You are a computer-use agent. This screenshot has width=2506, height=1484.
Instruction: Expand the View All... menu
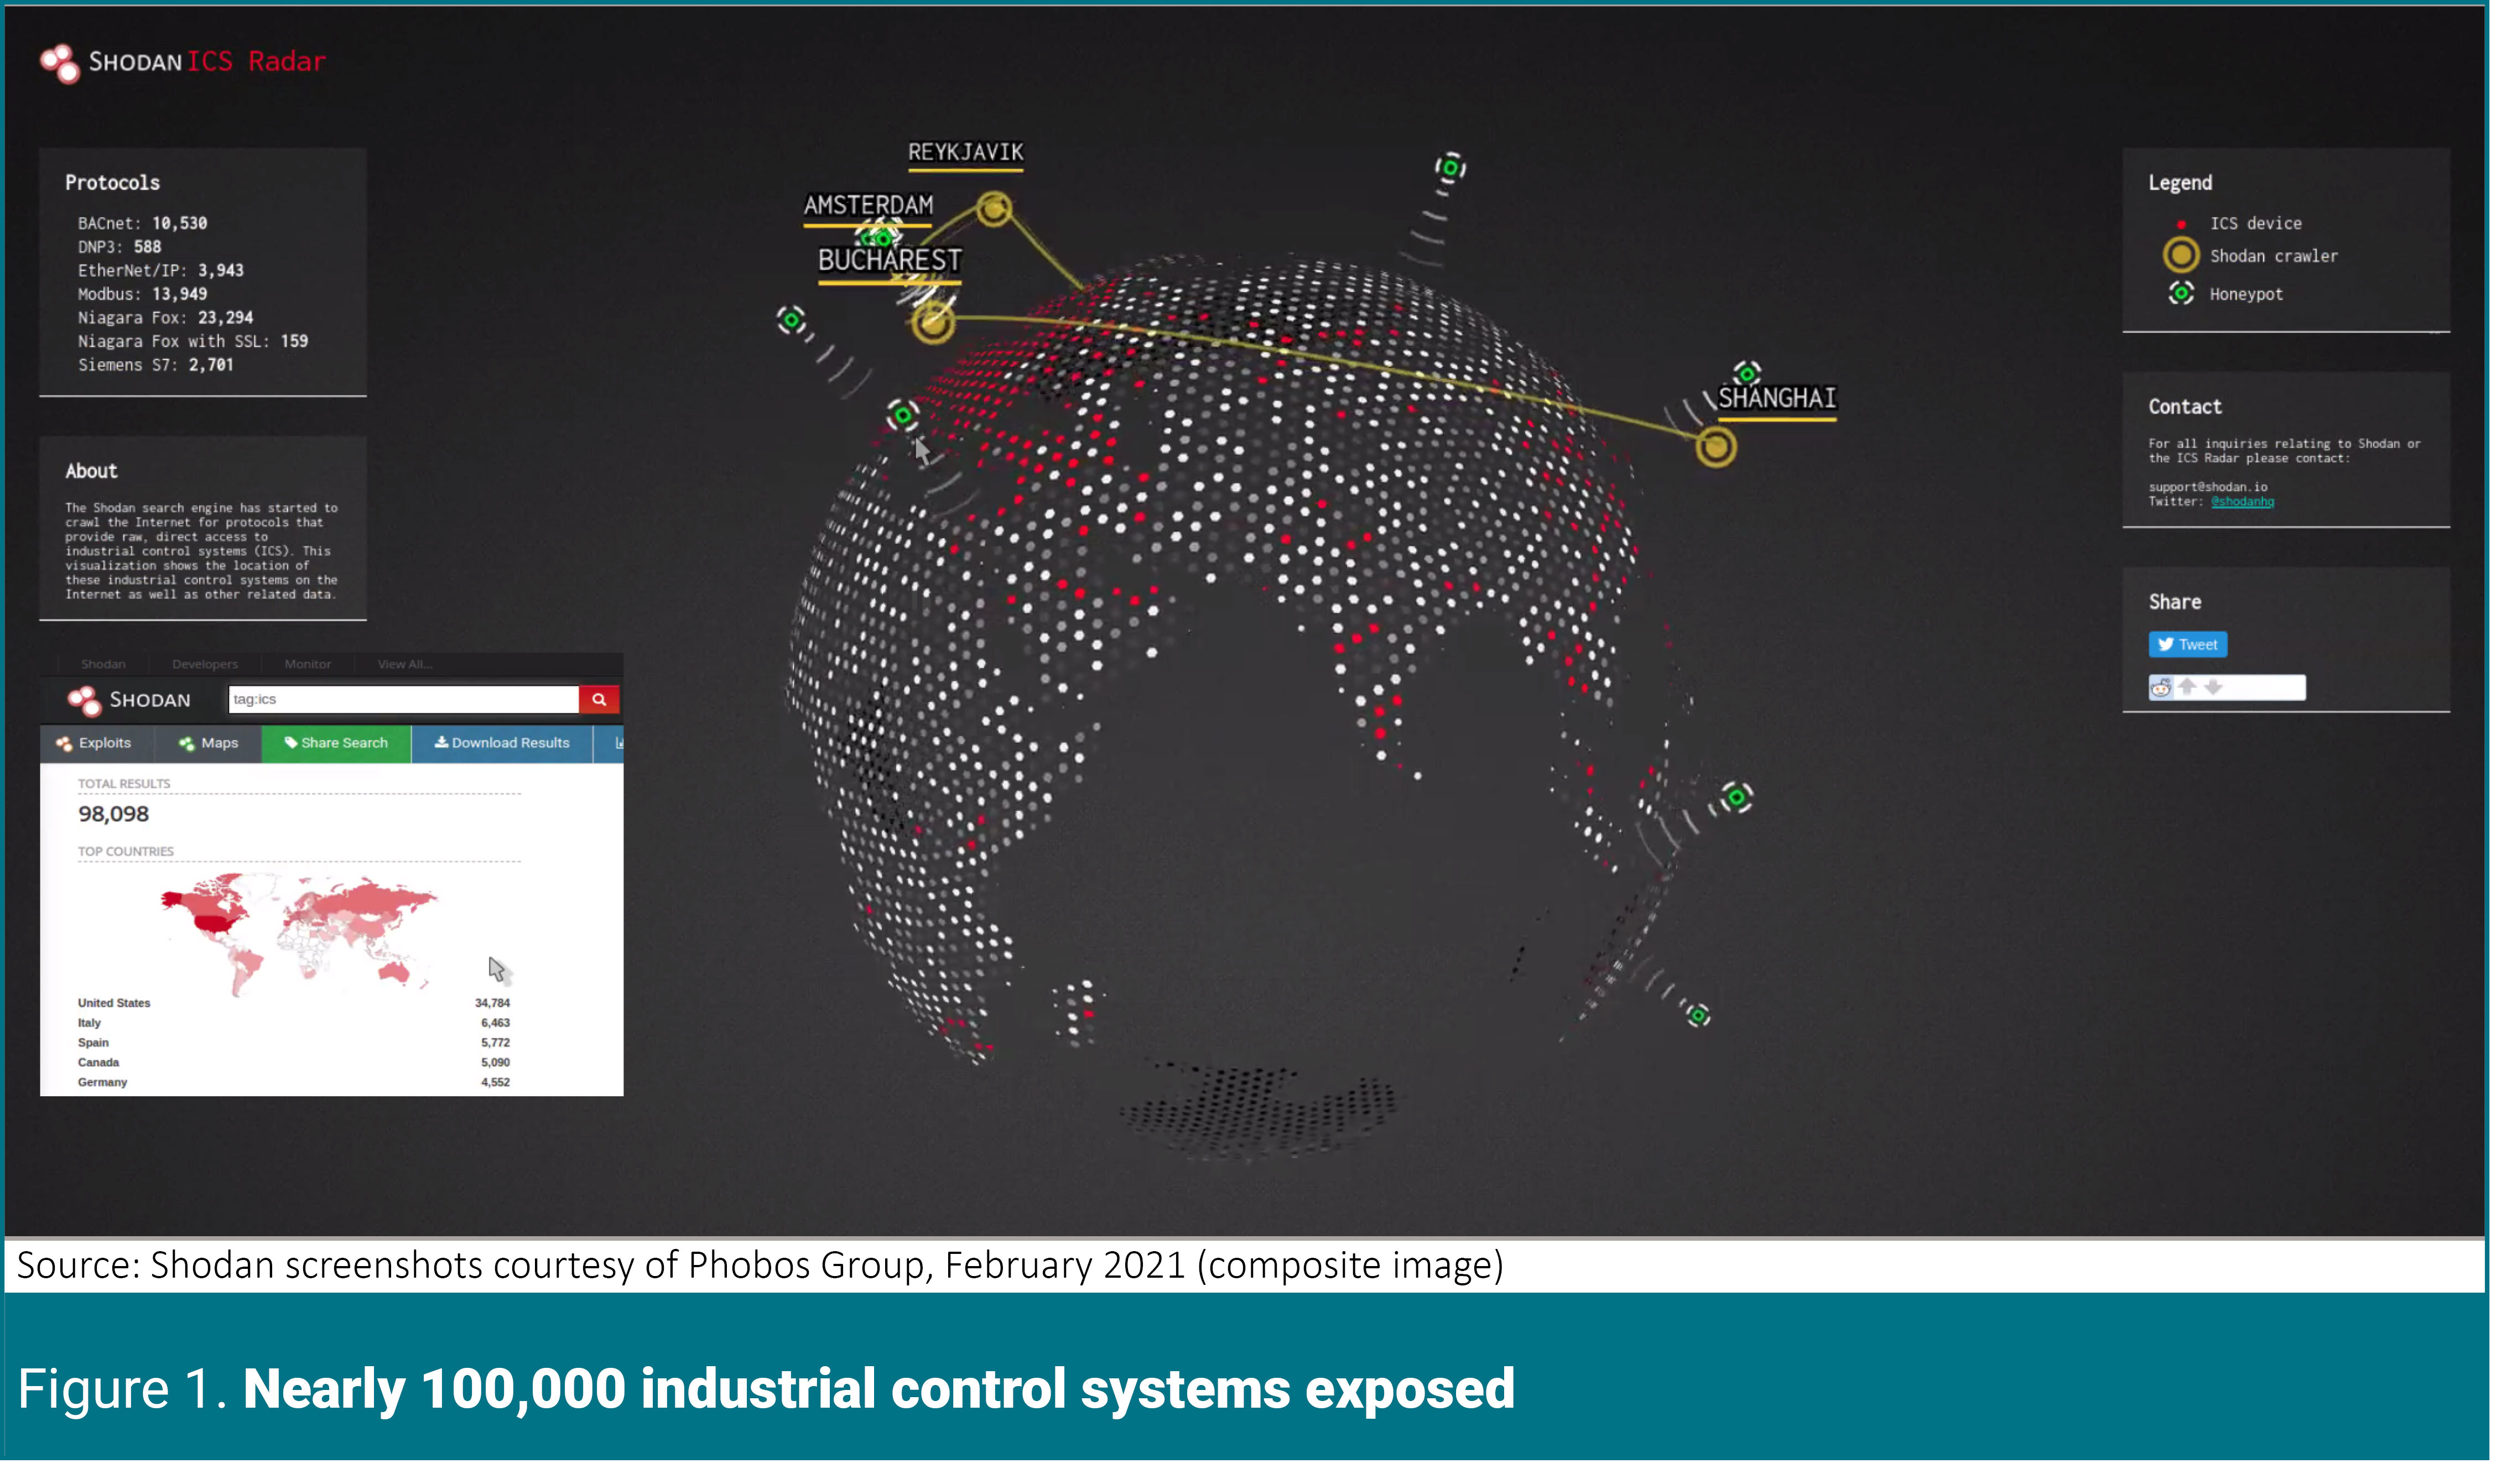(x=405, y=665)
